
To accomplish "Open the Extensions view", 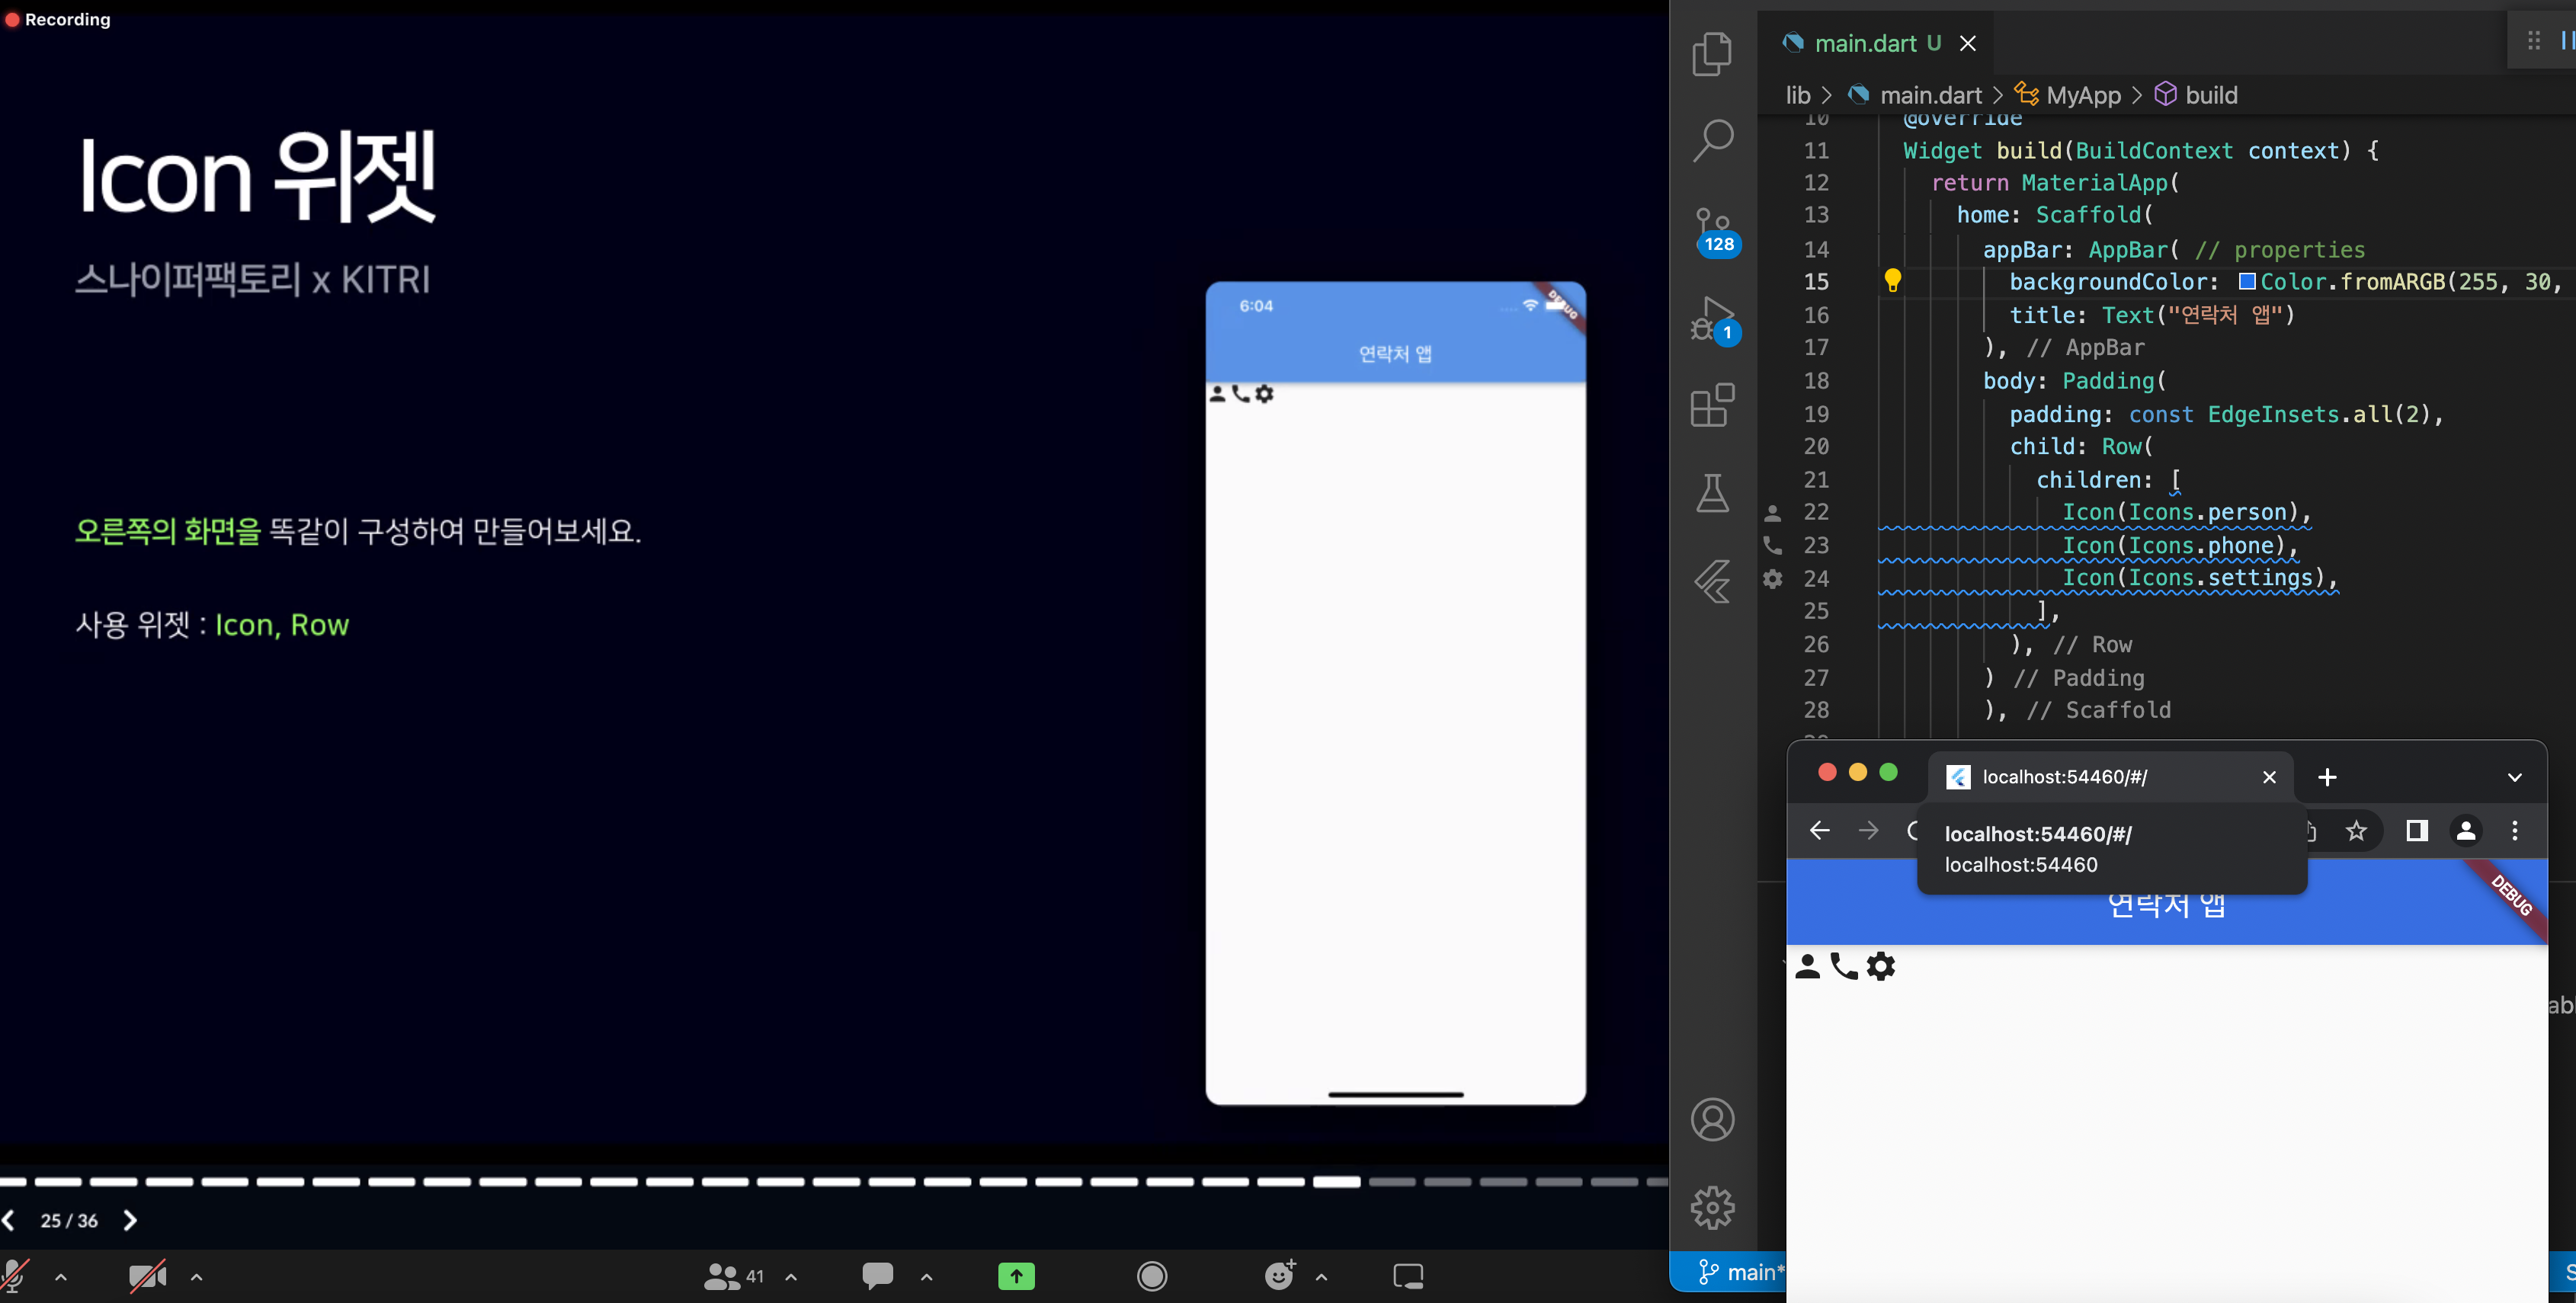I will 1712,405.
